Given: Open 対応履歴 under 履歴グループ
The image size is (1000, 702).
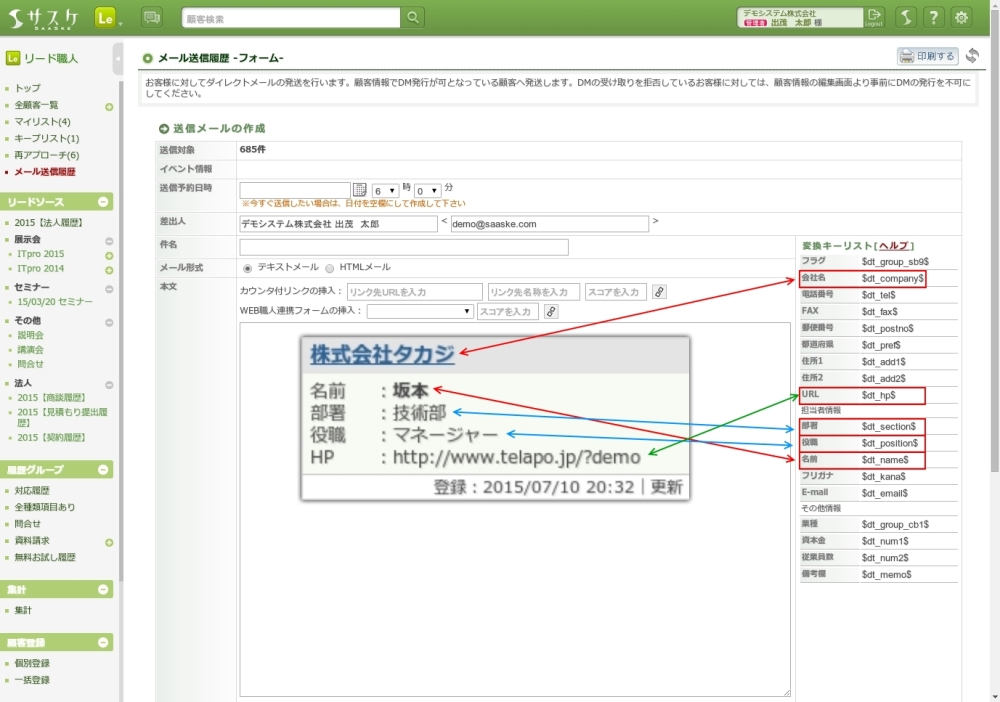Looking at the screenshot, I should (32, 490).
